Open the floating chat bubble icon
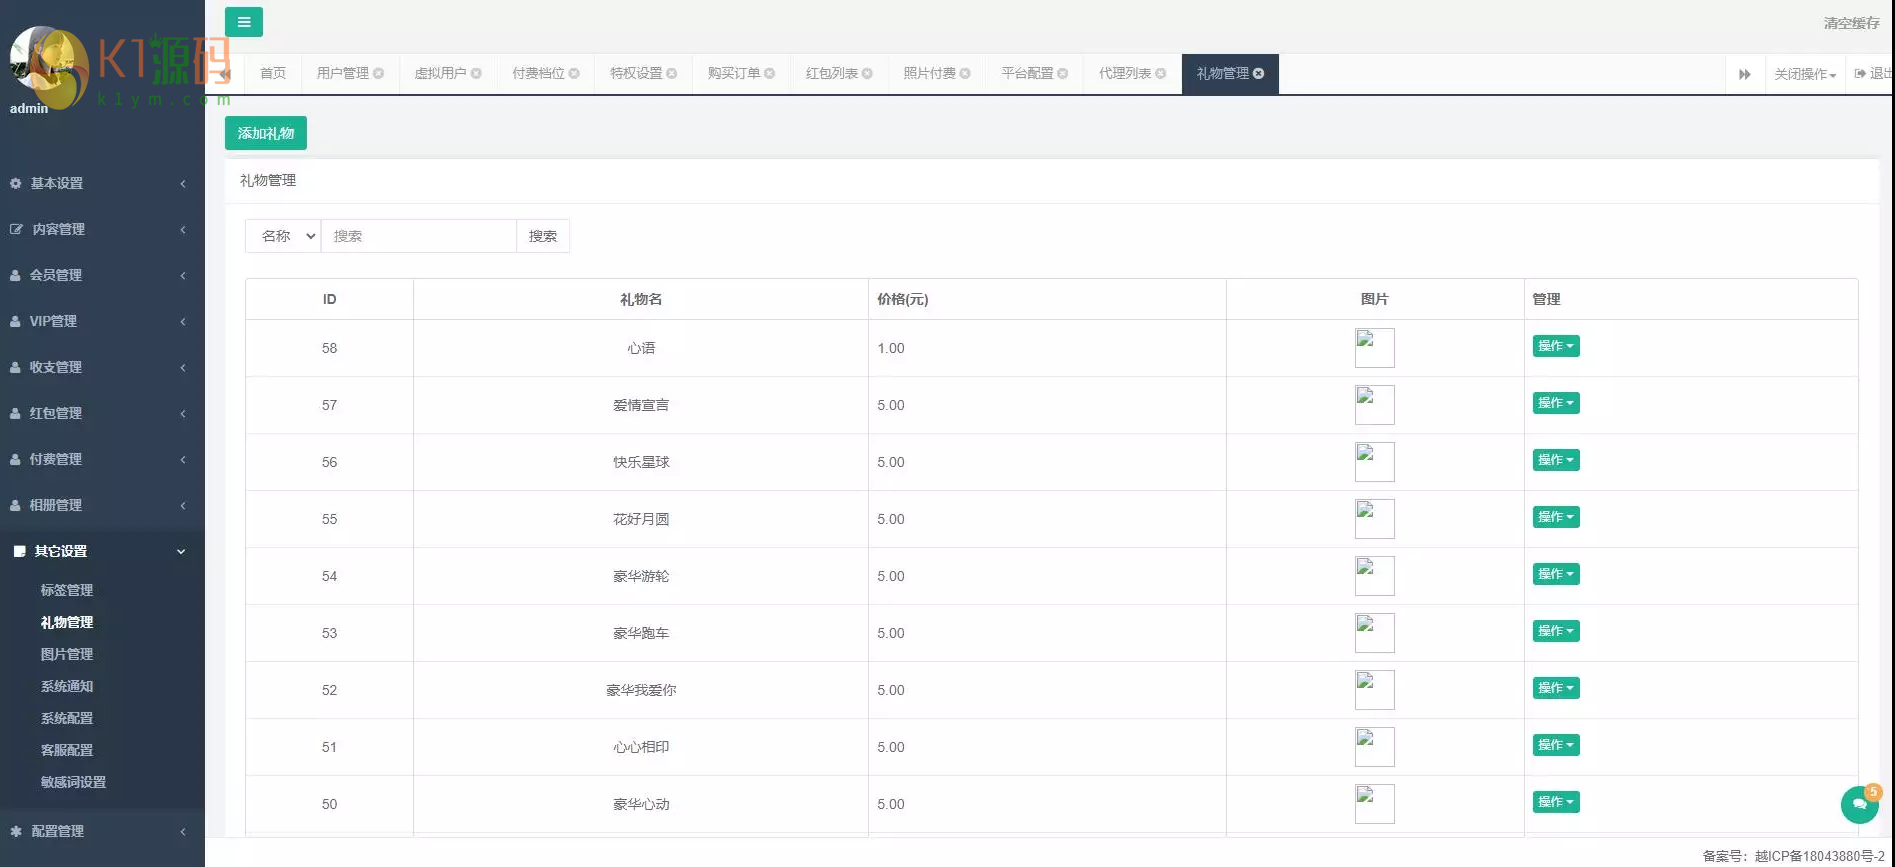1895x867 pixels. click(x=1859, y=804)
